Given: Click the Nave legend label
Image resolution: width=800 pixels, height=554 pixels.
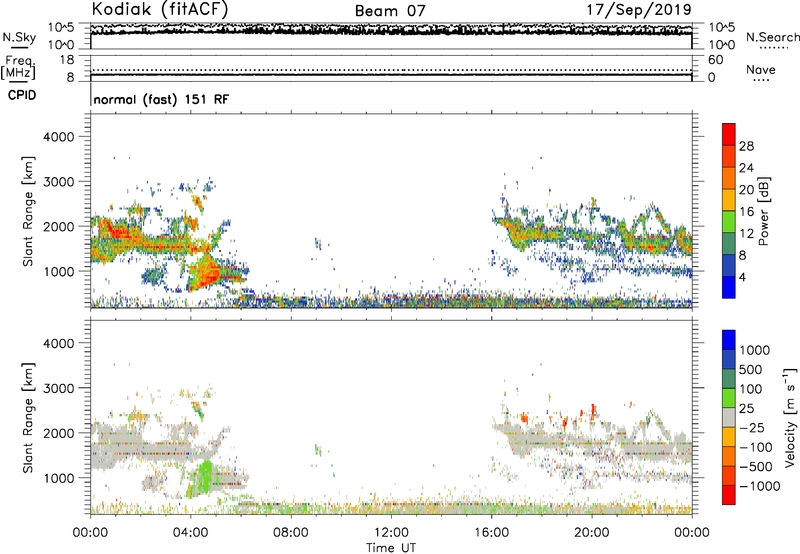Looking at the screenshot, I should [x=761, y=69].
